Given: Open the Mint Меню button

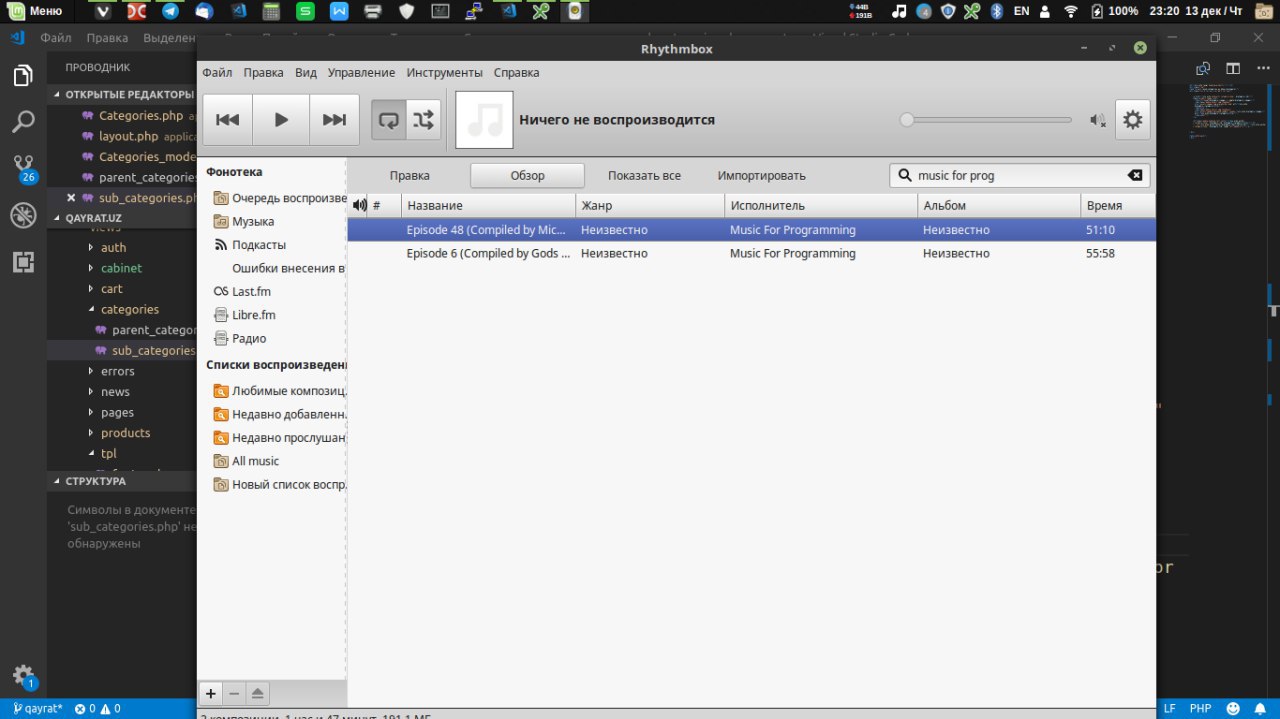Looking at the screenshot, I should click(x=34, y=12).
